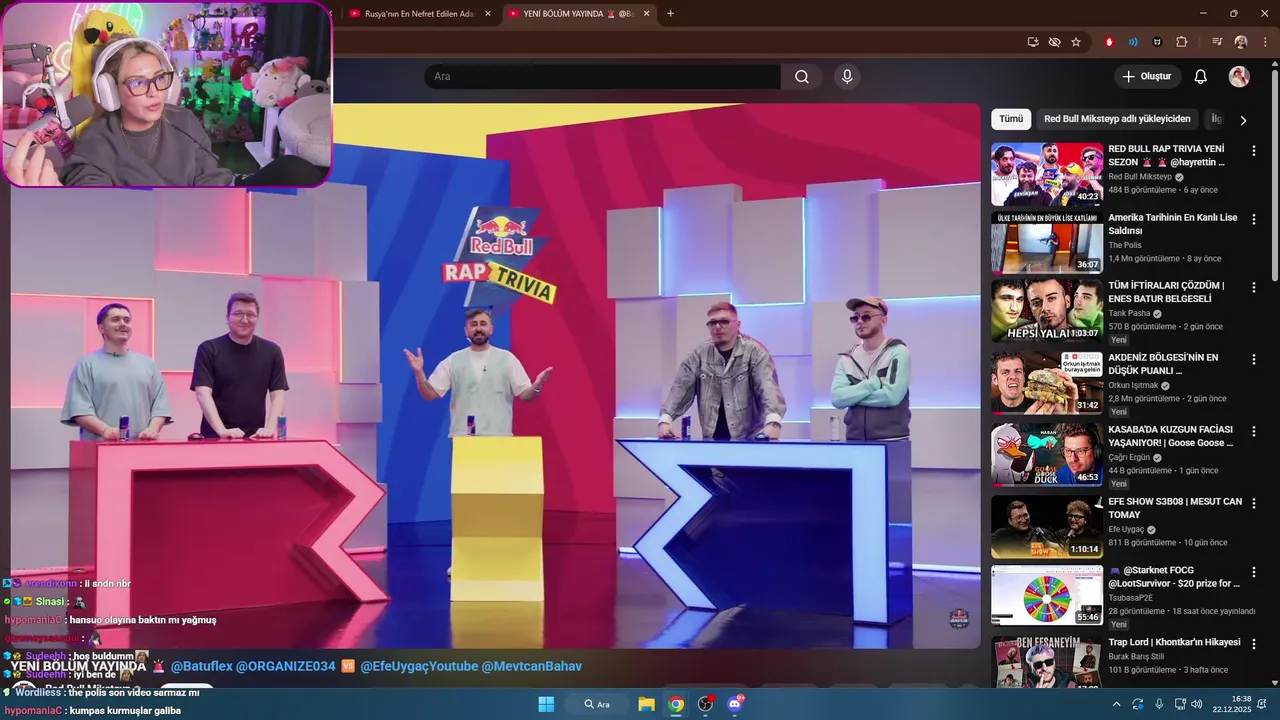1280x720 pixels.
Task: Close the Rusya'nın En Nefret Edilen tab
Action: [488, 14]
